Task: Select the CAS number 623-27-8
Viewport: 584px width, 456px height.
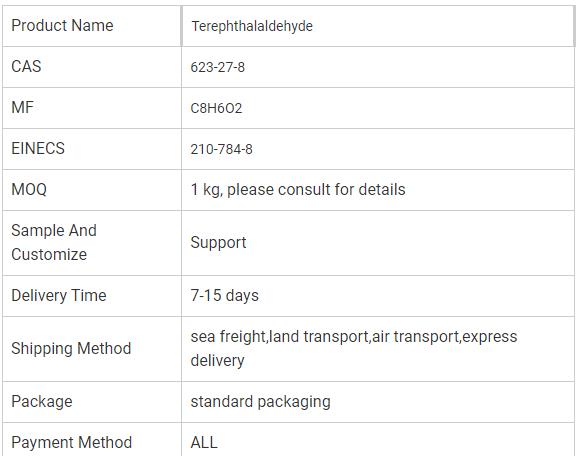Action: tap(218, 67)
